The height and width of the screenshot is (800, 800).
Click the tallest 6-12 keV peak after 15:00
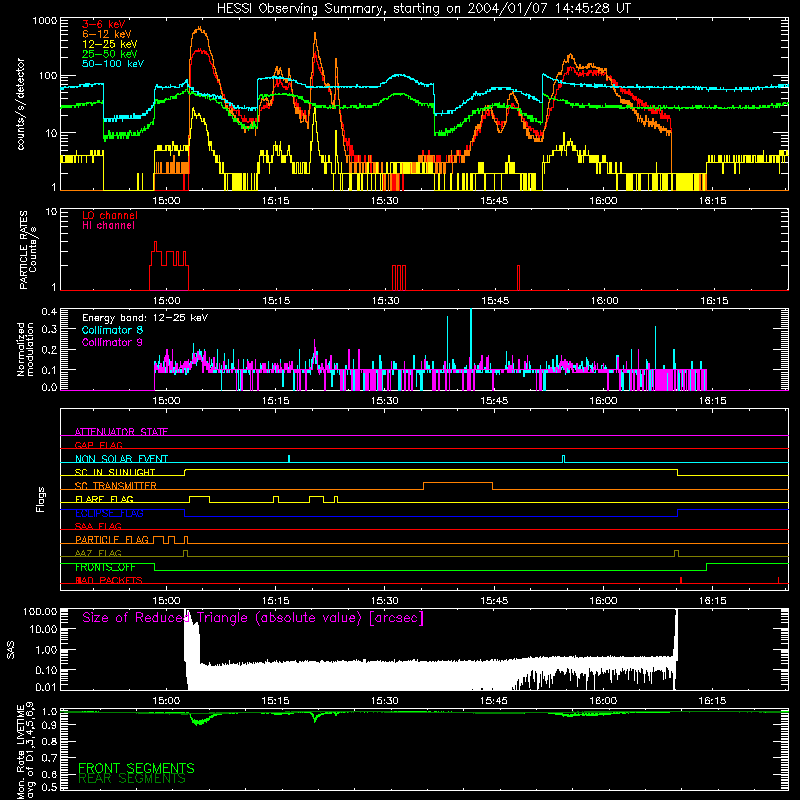[x=199, y=29]
